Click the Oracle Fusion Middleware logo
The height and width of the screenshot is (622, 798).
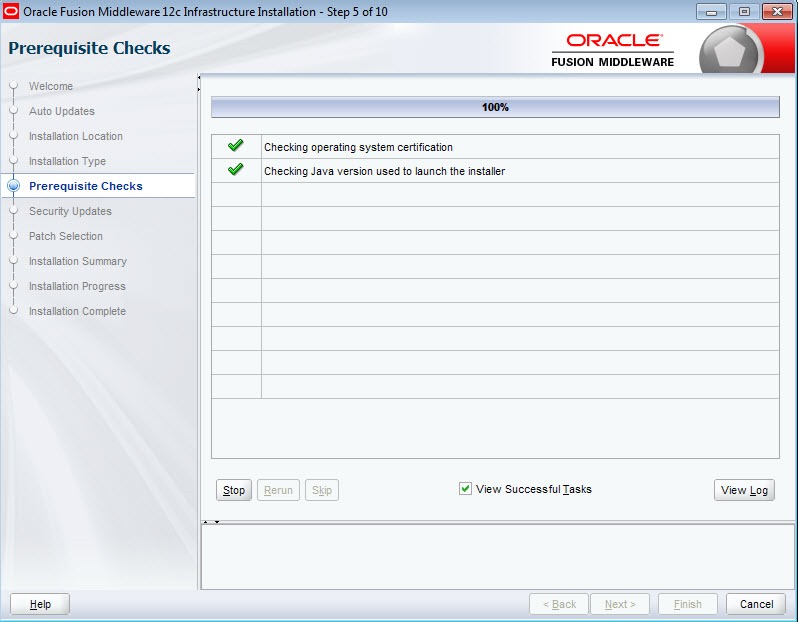point(613,50)
